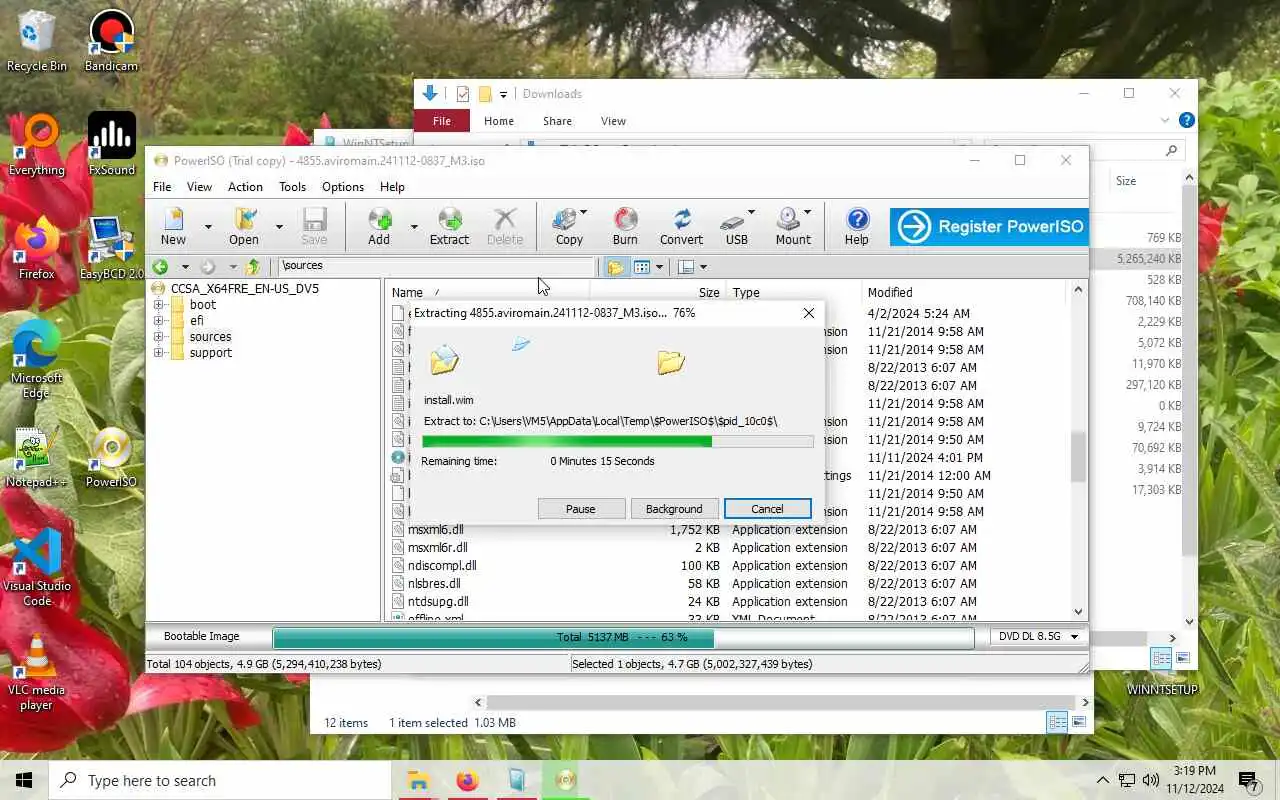This screenshot has width=1280, height=800.
Task: Click the Extract toolbar icon
Action: point(449,226)
